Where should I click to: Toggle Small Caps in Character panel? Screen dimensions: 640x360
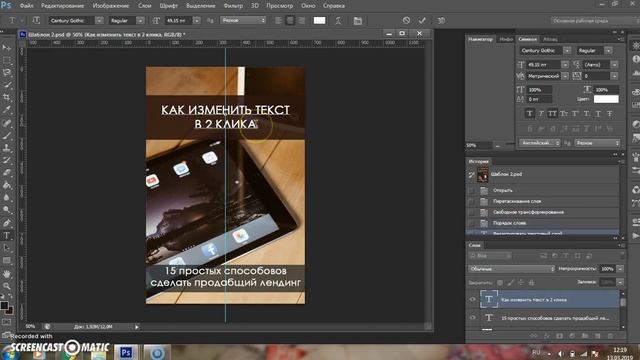[564, 113]
